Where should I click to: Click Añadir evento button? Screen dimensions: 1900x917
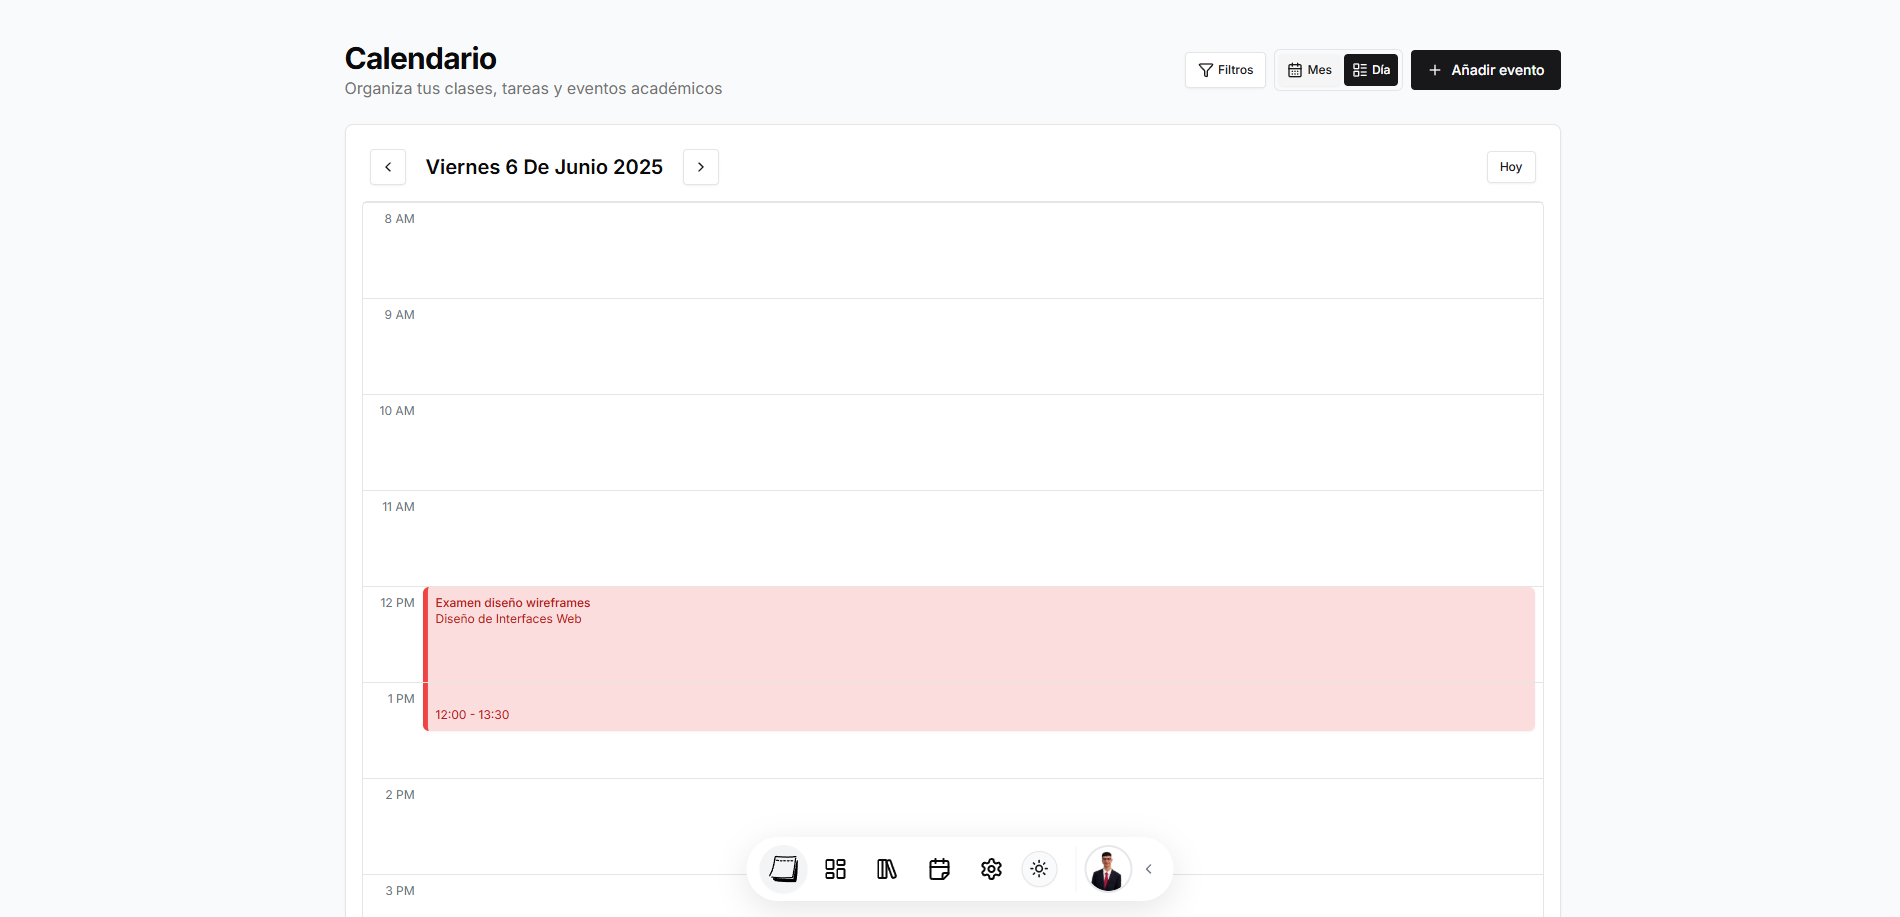coord(1486,70)
